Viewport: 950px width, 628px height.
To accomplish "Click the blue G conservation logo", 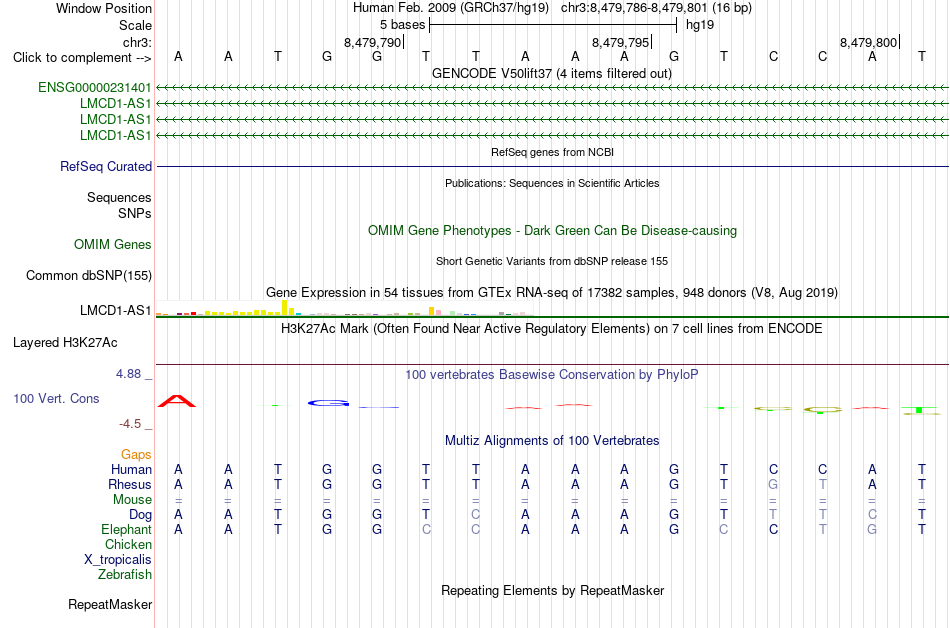I will [x=328, y=403].
